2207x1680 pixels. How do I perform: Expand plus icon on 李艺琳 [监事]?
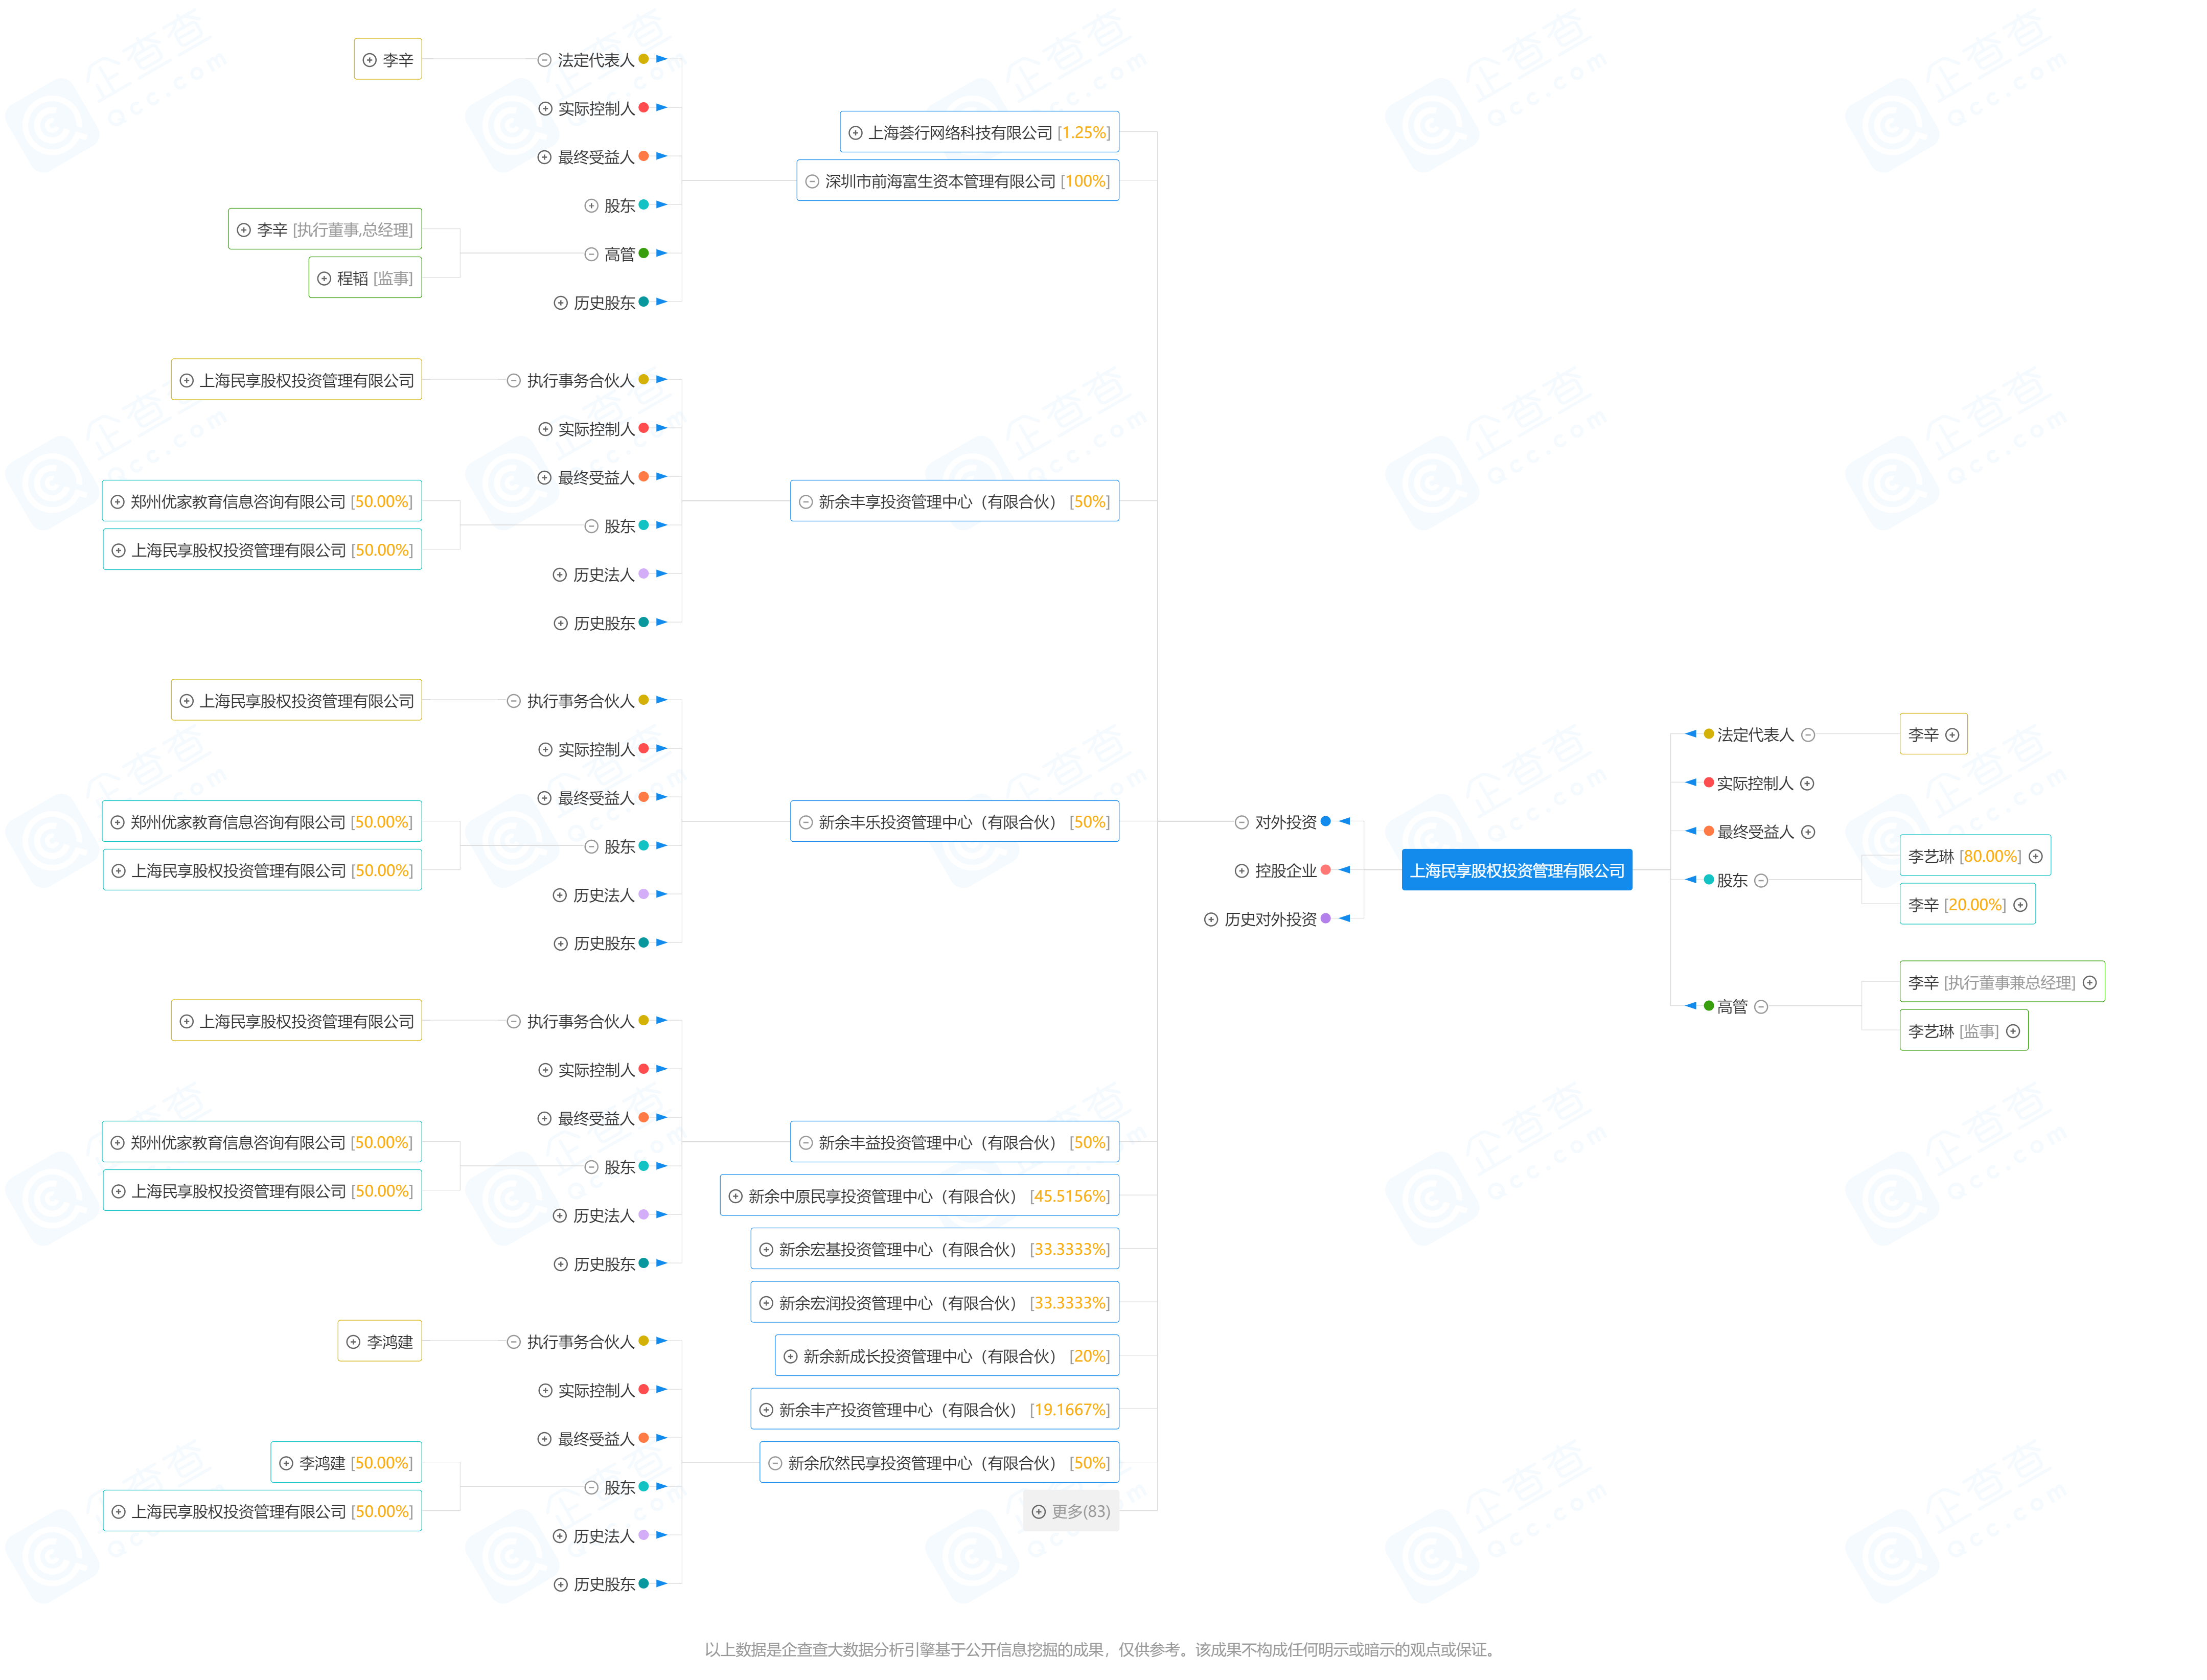[2012, 1031]
